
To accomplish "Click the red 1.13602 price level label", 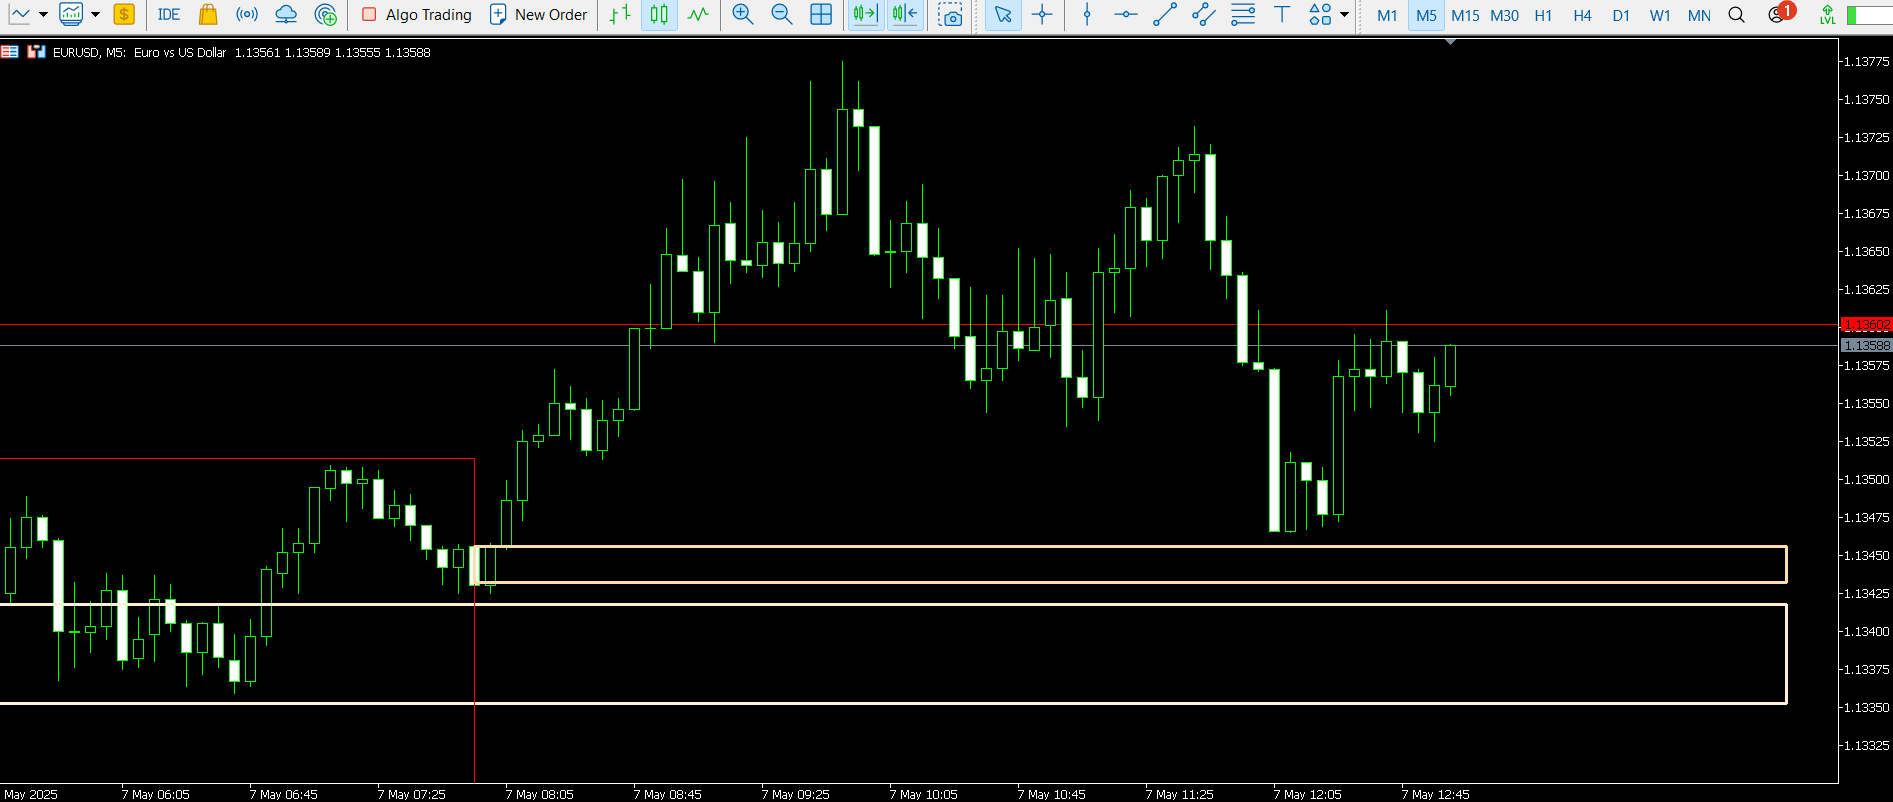I will [x=1866, y=325].
